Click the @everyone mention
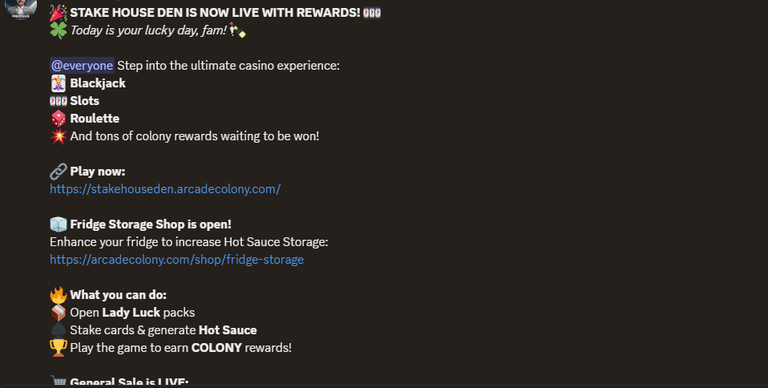The height and width of the screenshot is (388, 768). [82, 66]
